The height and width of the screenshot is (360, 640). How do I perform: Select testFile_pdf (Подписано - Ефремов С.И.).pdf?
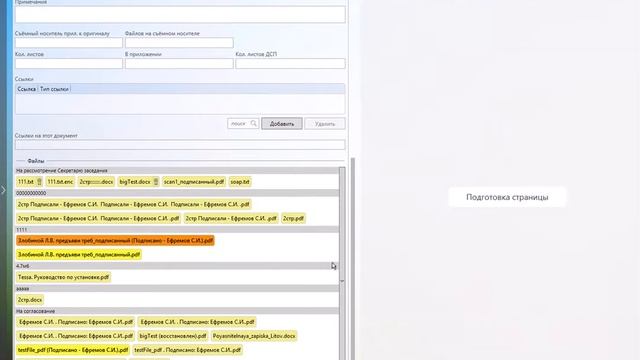point(73,350)
